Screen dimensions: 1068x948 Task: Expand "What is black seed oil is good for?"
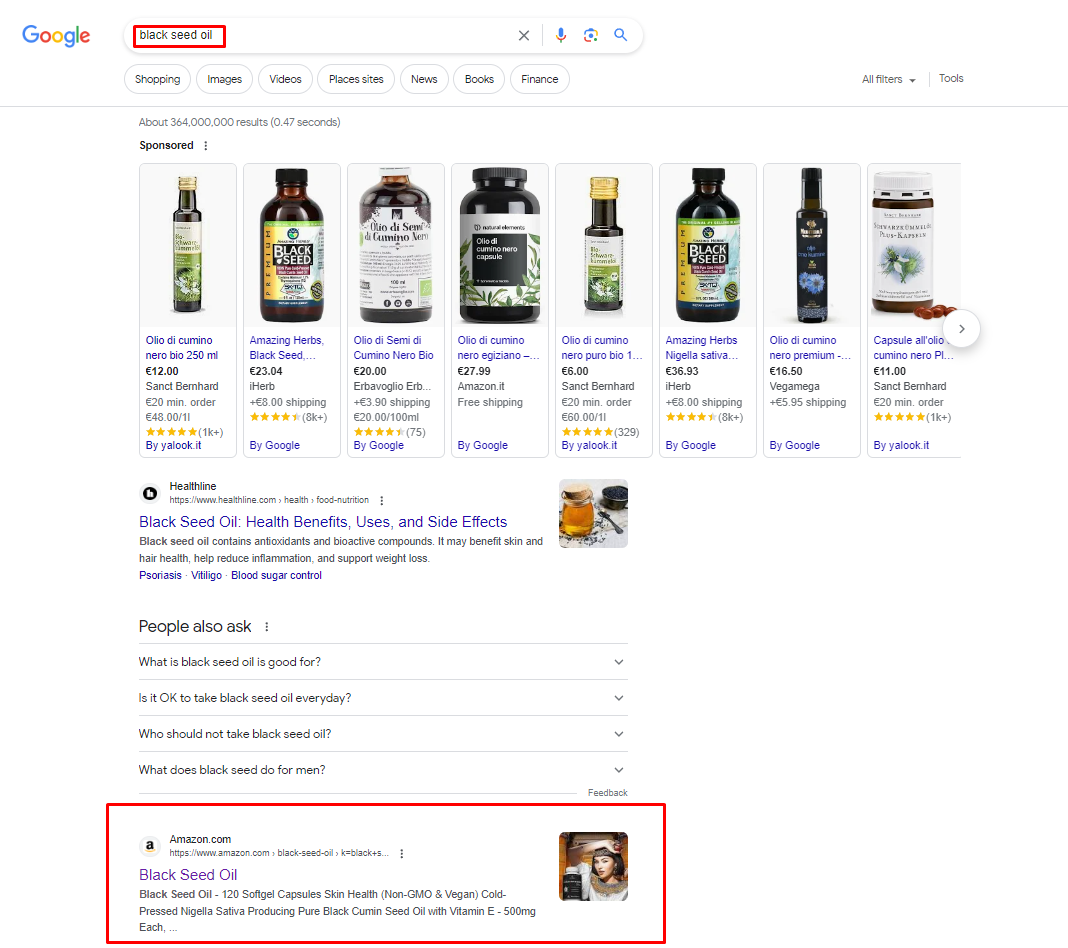click(383, 662)
